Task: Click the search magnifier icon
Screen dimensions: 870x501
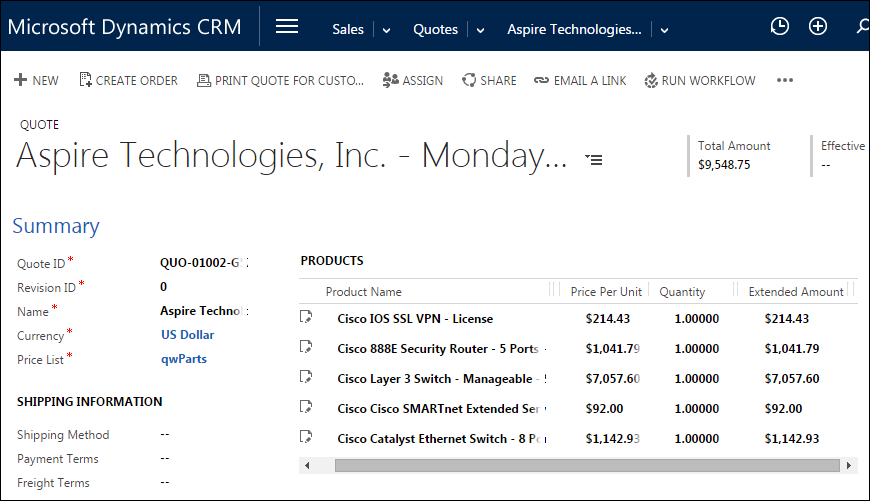Action: (861, 27)
